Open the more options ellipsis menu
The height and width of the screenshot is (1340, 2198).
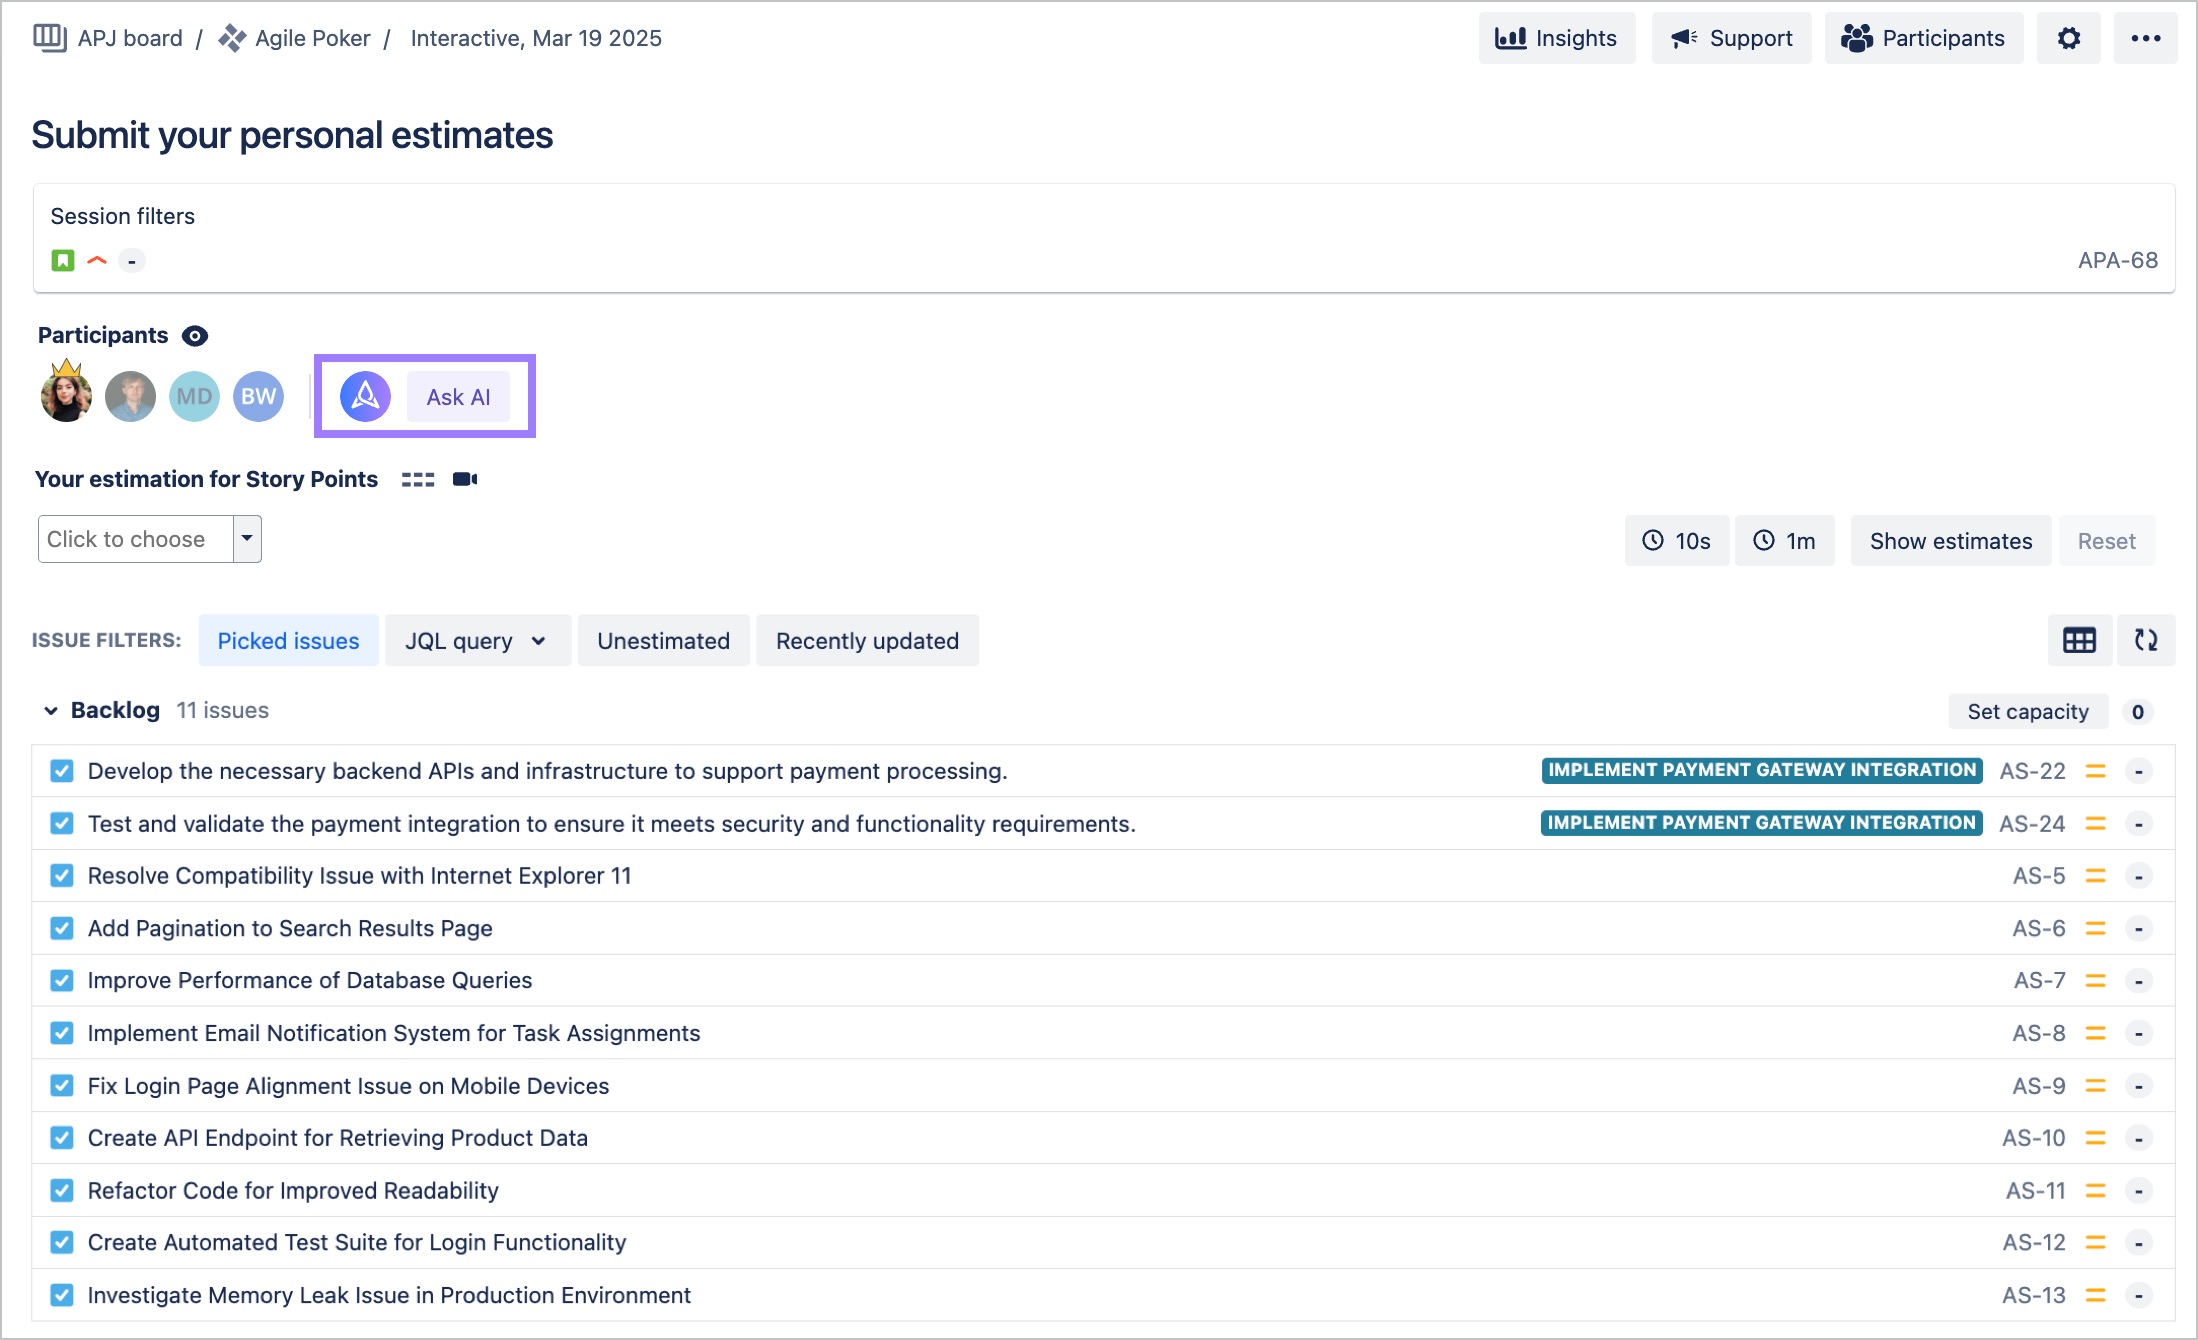click(2145, 38)
